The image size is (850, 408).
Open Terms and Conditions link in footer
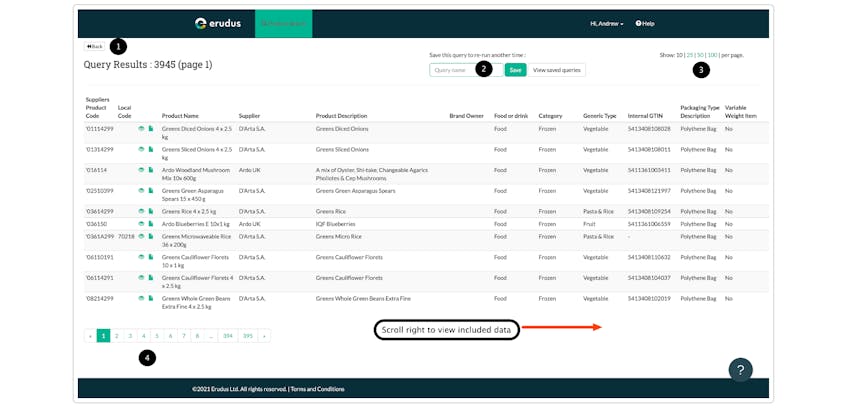coord(317,389)
